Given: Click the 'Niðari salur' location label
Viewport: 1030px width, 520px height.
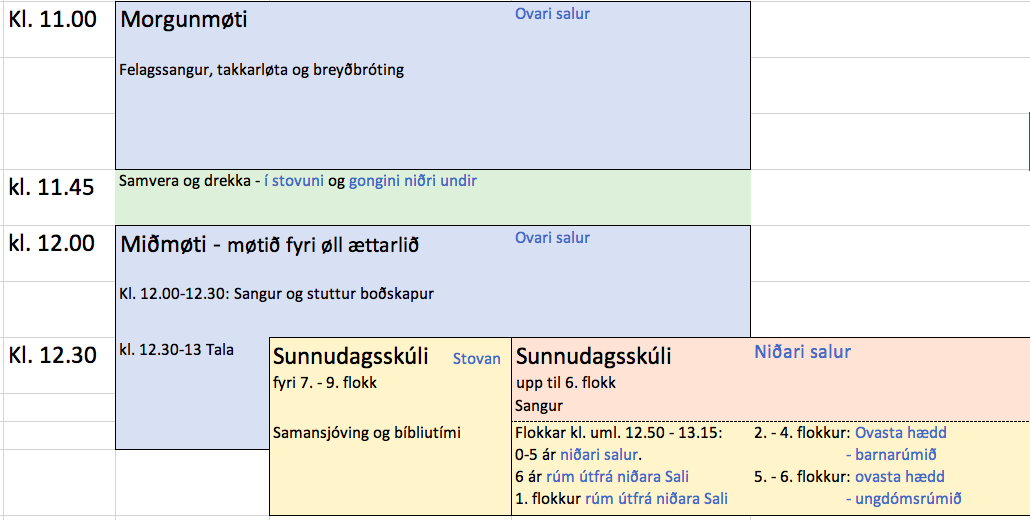Looking at the screenshot, I should tap(802, 352).
